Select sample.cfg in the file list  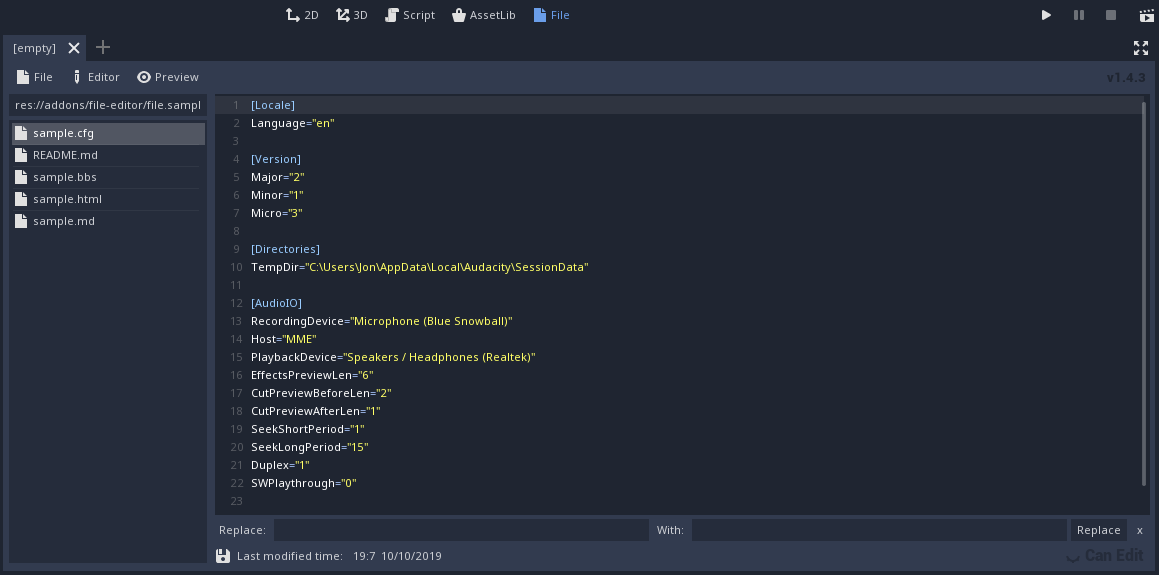tap(108, 134)
